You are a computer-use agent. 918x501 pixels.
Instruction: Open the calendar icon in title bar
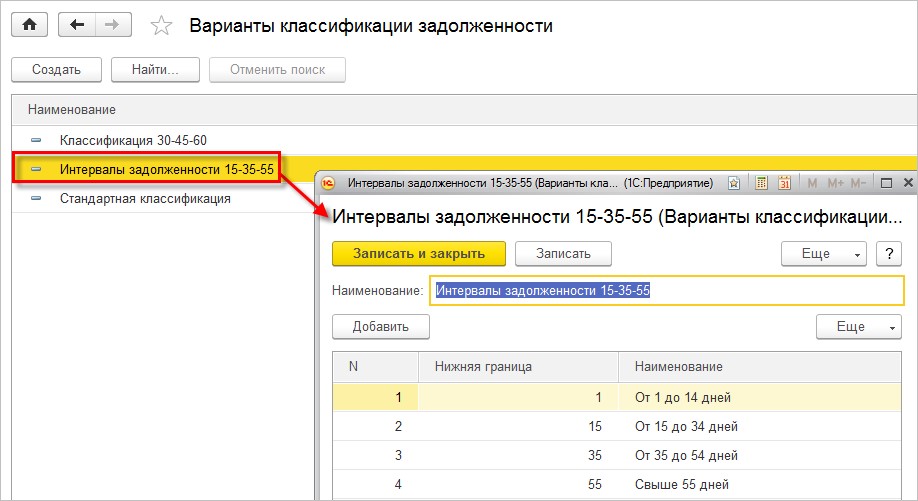pos(784,183)
